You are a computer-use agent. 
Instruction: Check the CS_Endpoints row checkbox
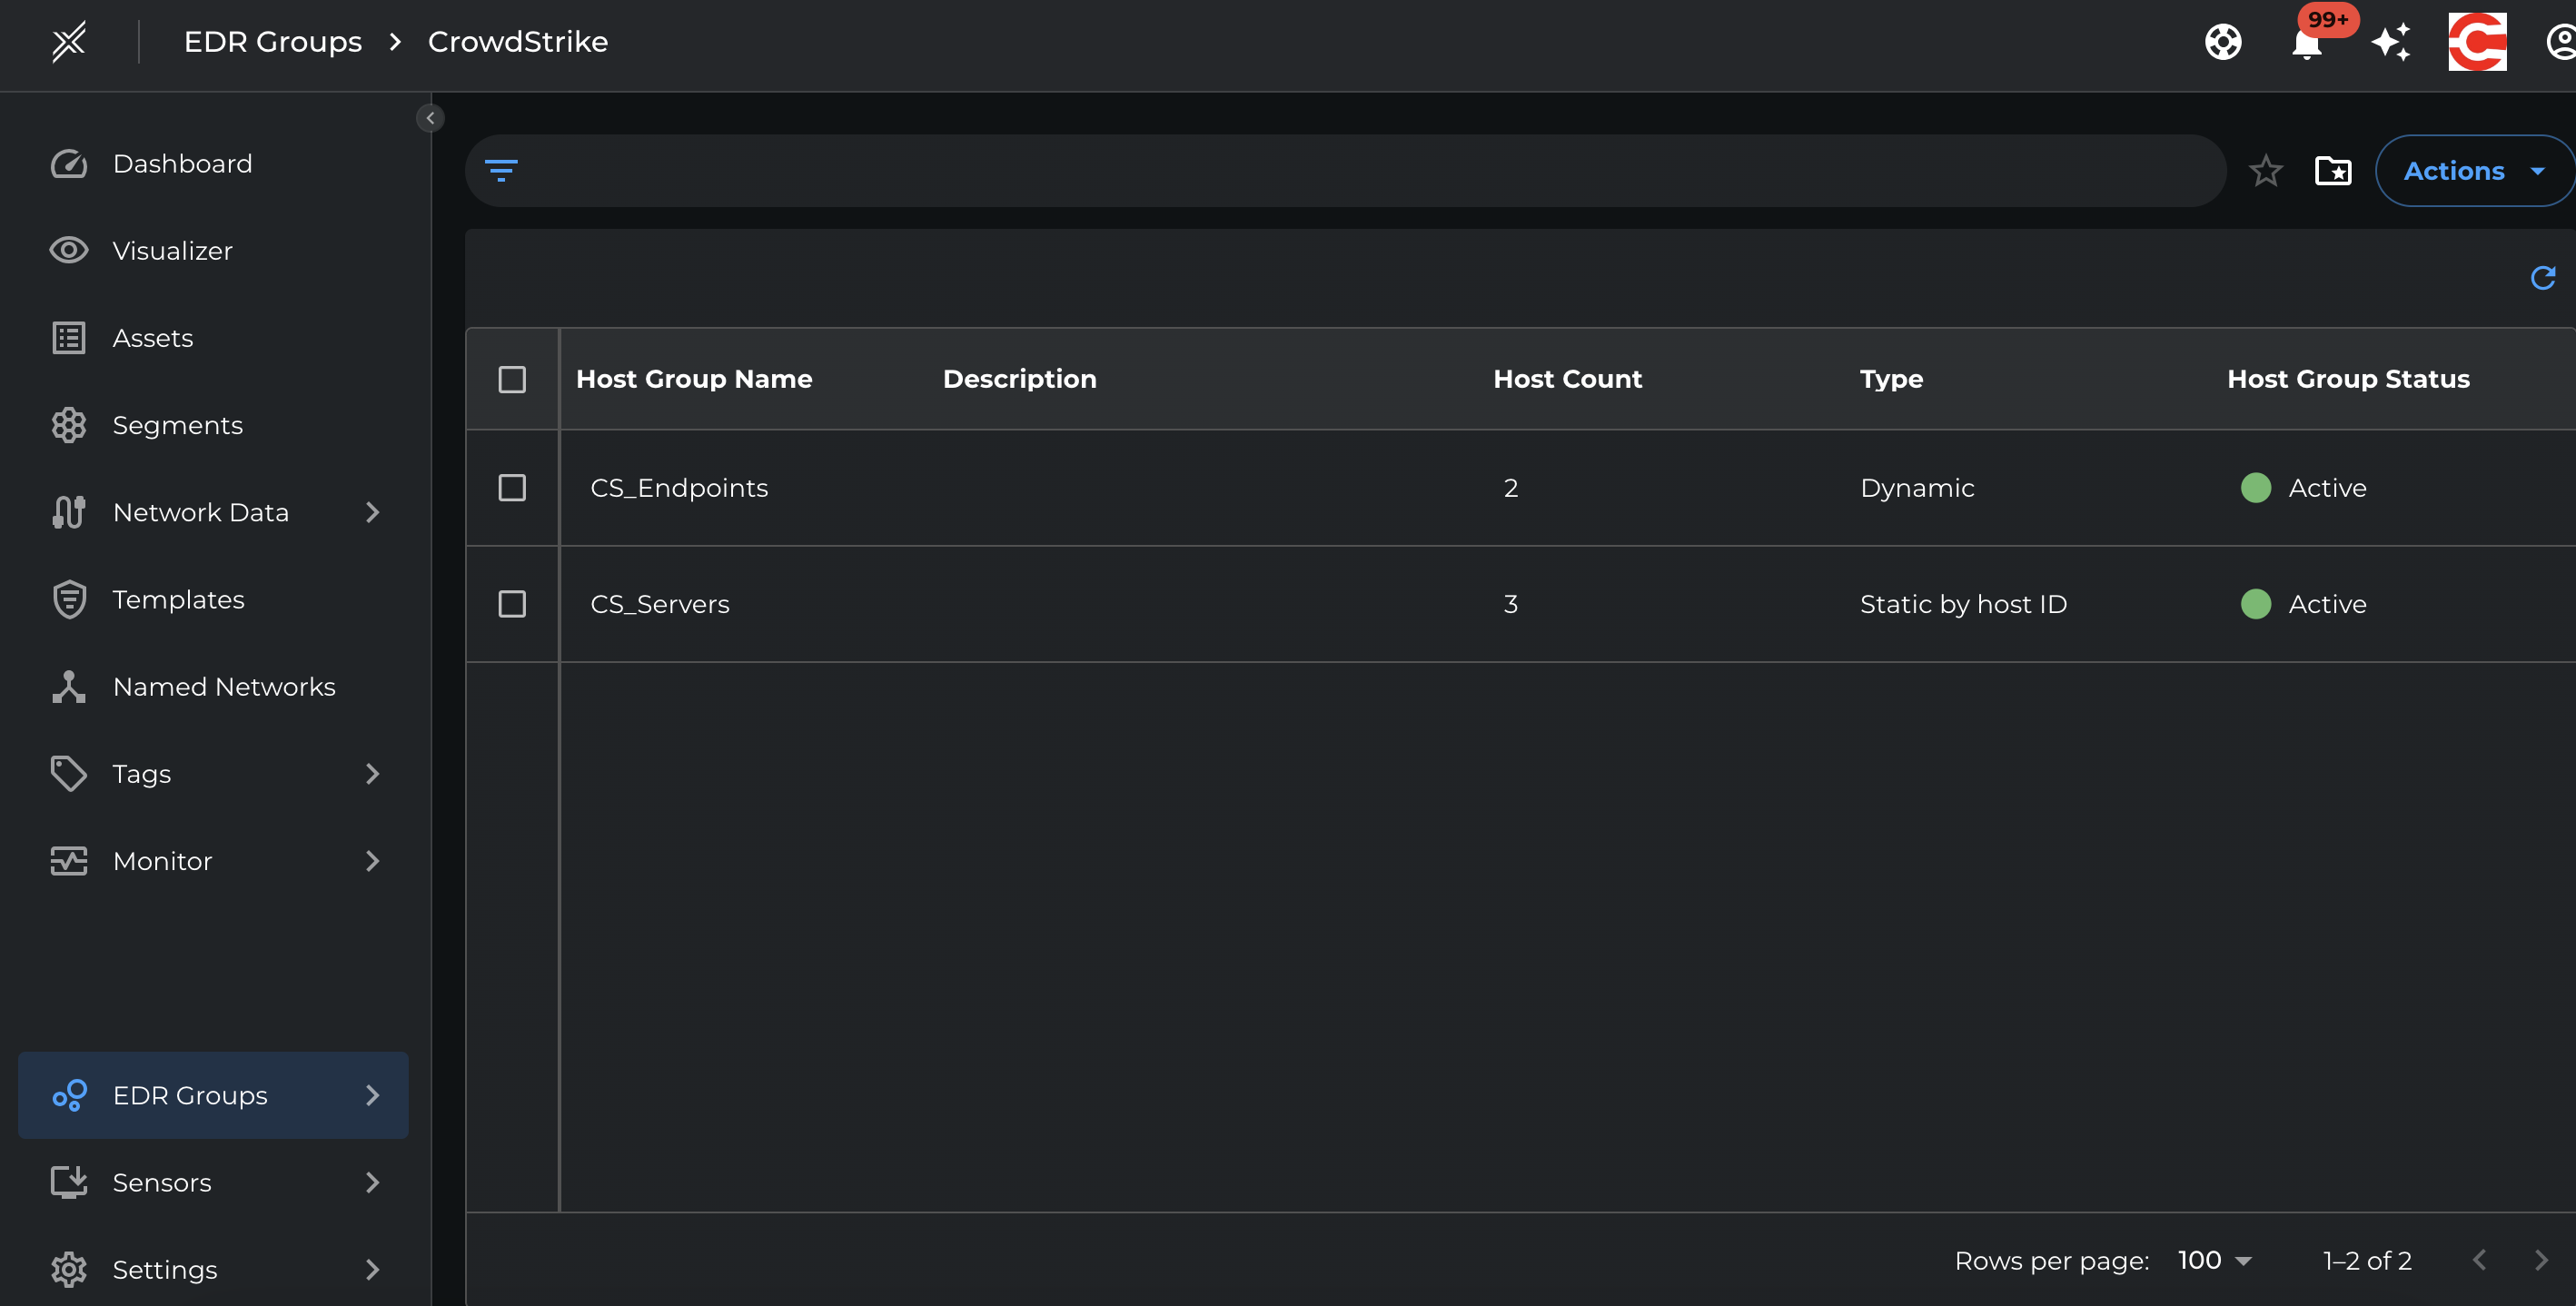pyautogui.click(x=512, y=488)
